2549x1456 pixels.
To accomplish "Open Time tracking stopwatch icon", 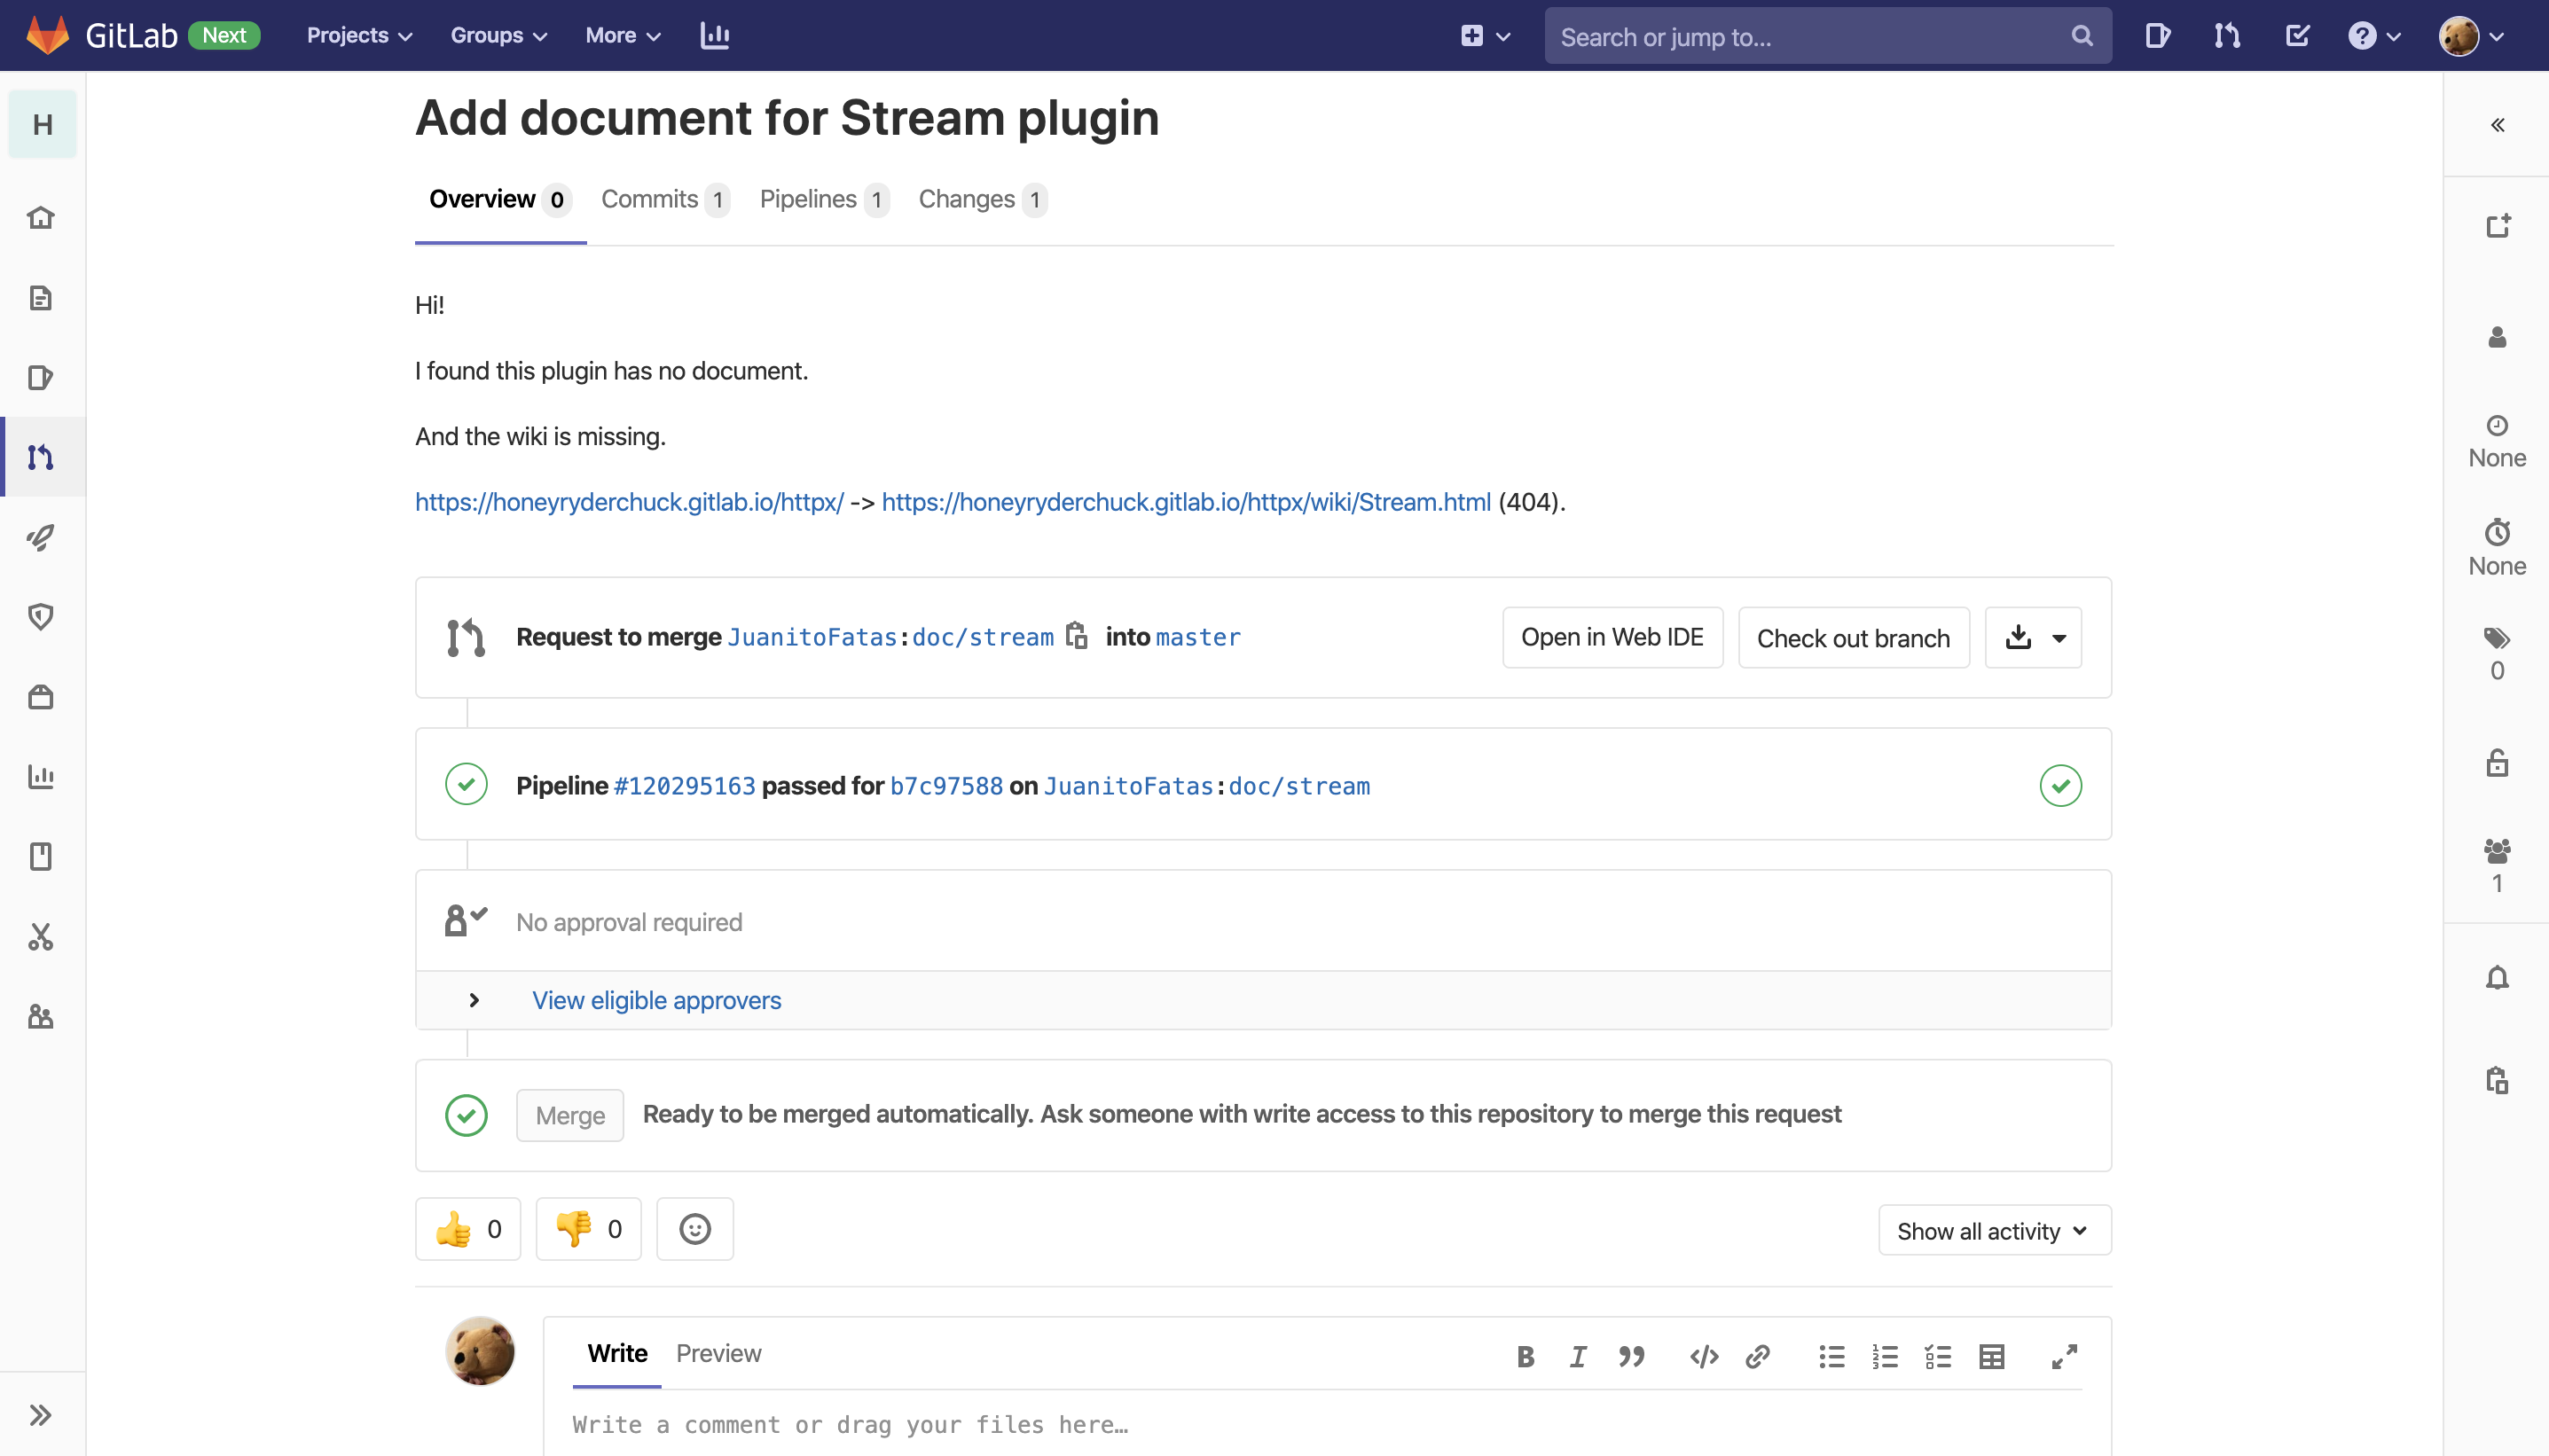I will (2497, 532).
